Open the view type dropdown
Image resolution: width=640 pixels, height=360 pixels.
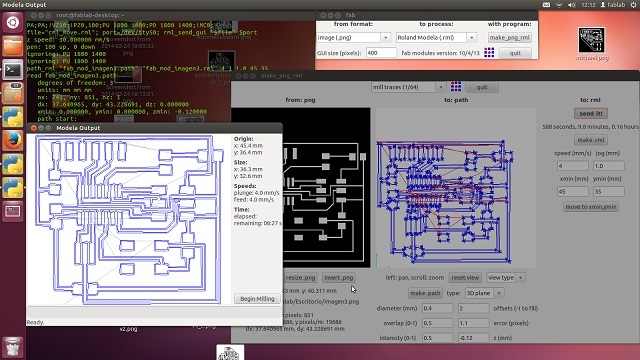pos(505,278)
